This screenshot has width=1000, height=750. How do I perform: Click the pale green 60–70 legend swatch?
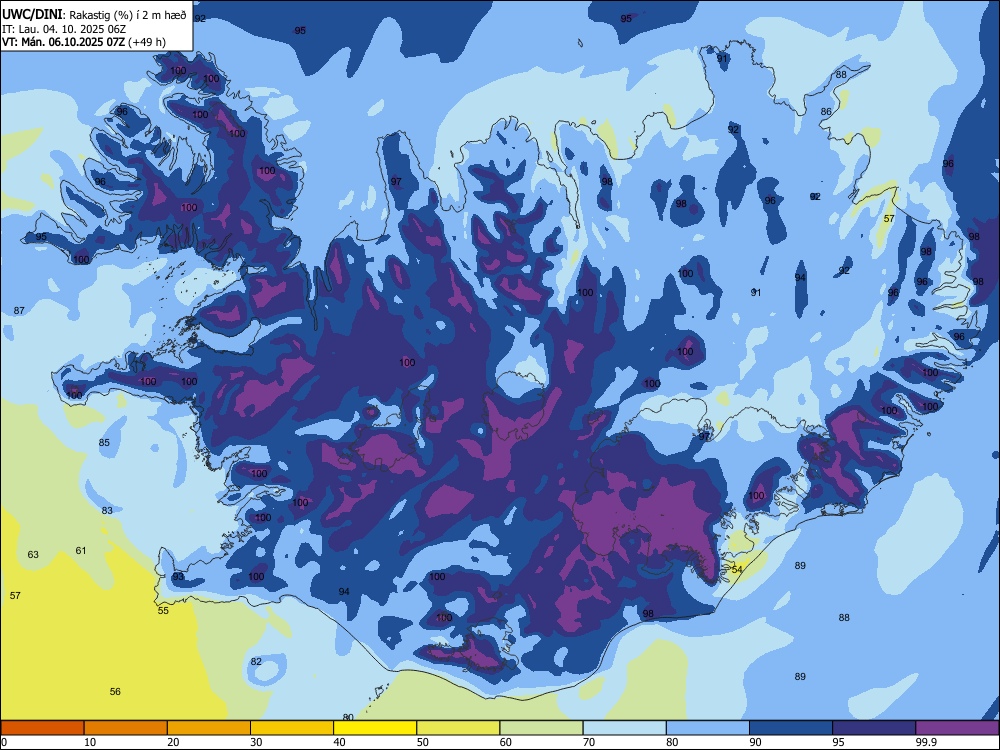541,728
